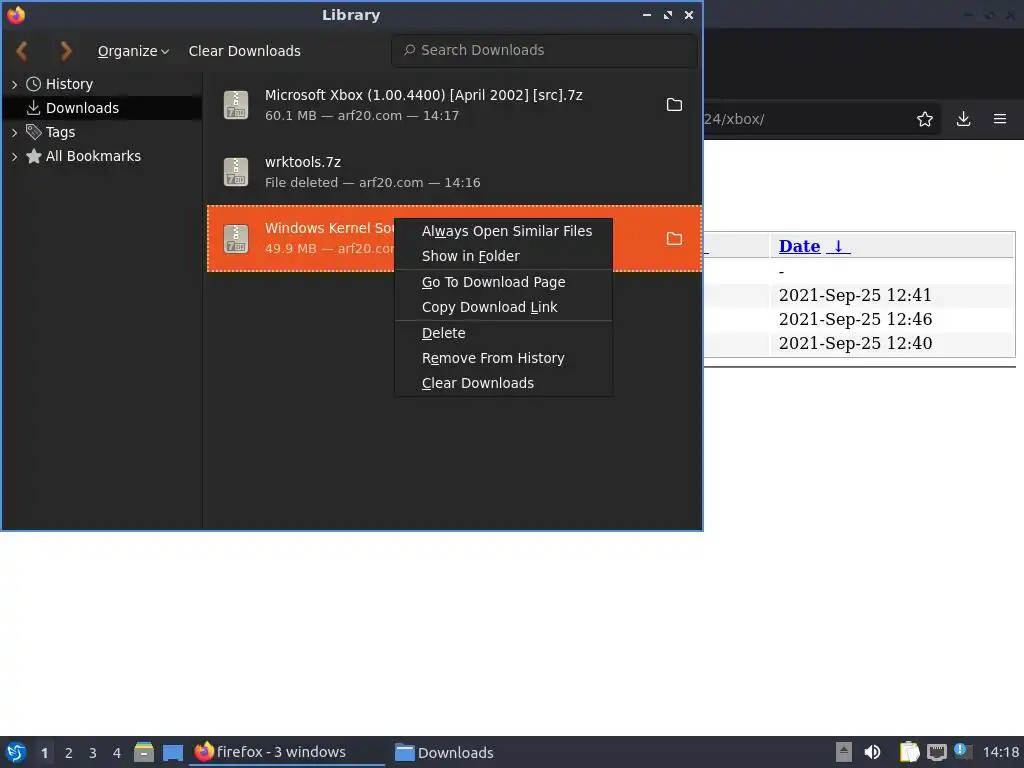
Task: Bookmark the page with the star icon
Action: point(924,119)
